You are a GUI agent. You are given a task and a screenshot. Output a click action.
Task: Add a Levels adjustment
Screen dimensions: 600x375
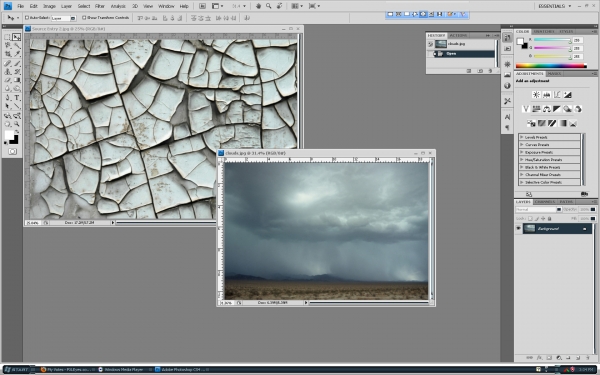546,95
